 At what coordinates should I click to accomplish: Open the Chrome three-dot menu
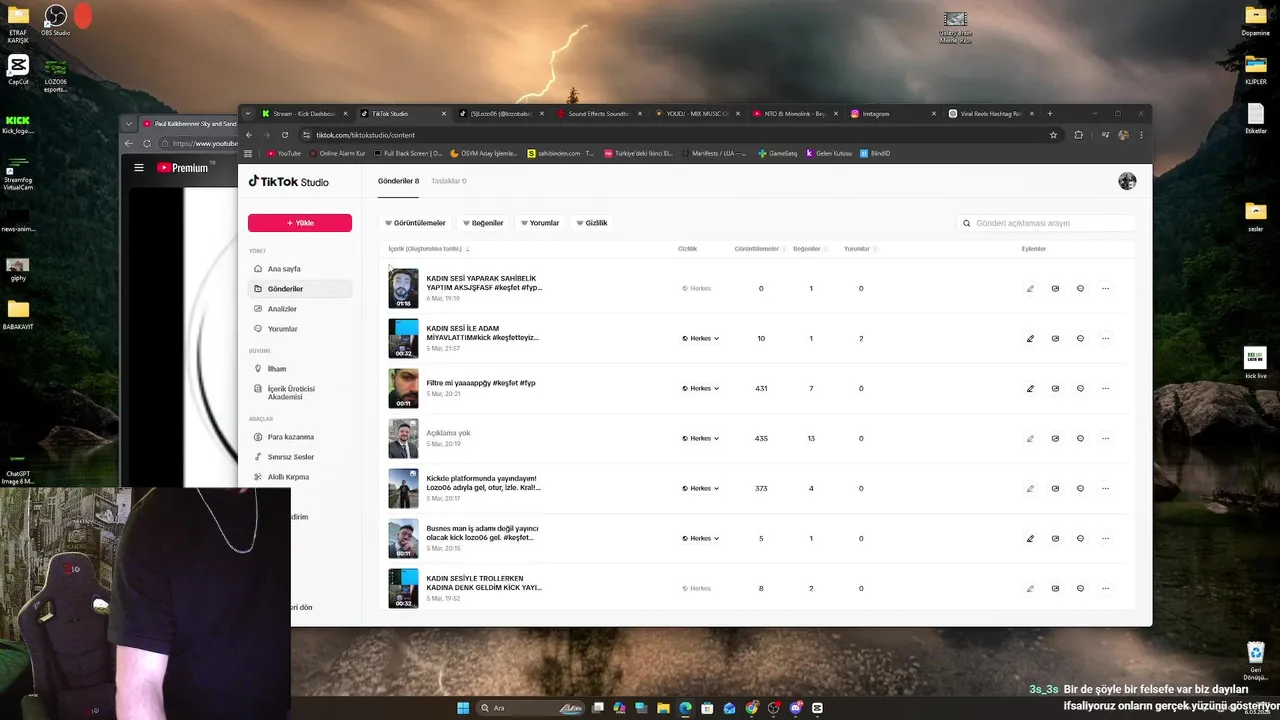click(1141, 135)
